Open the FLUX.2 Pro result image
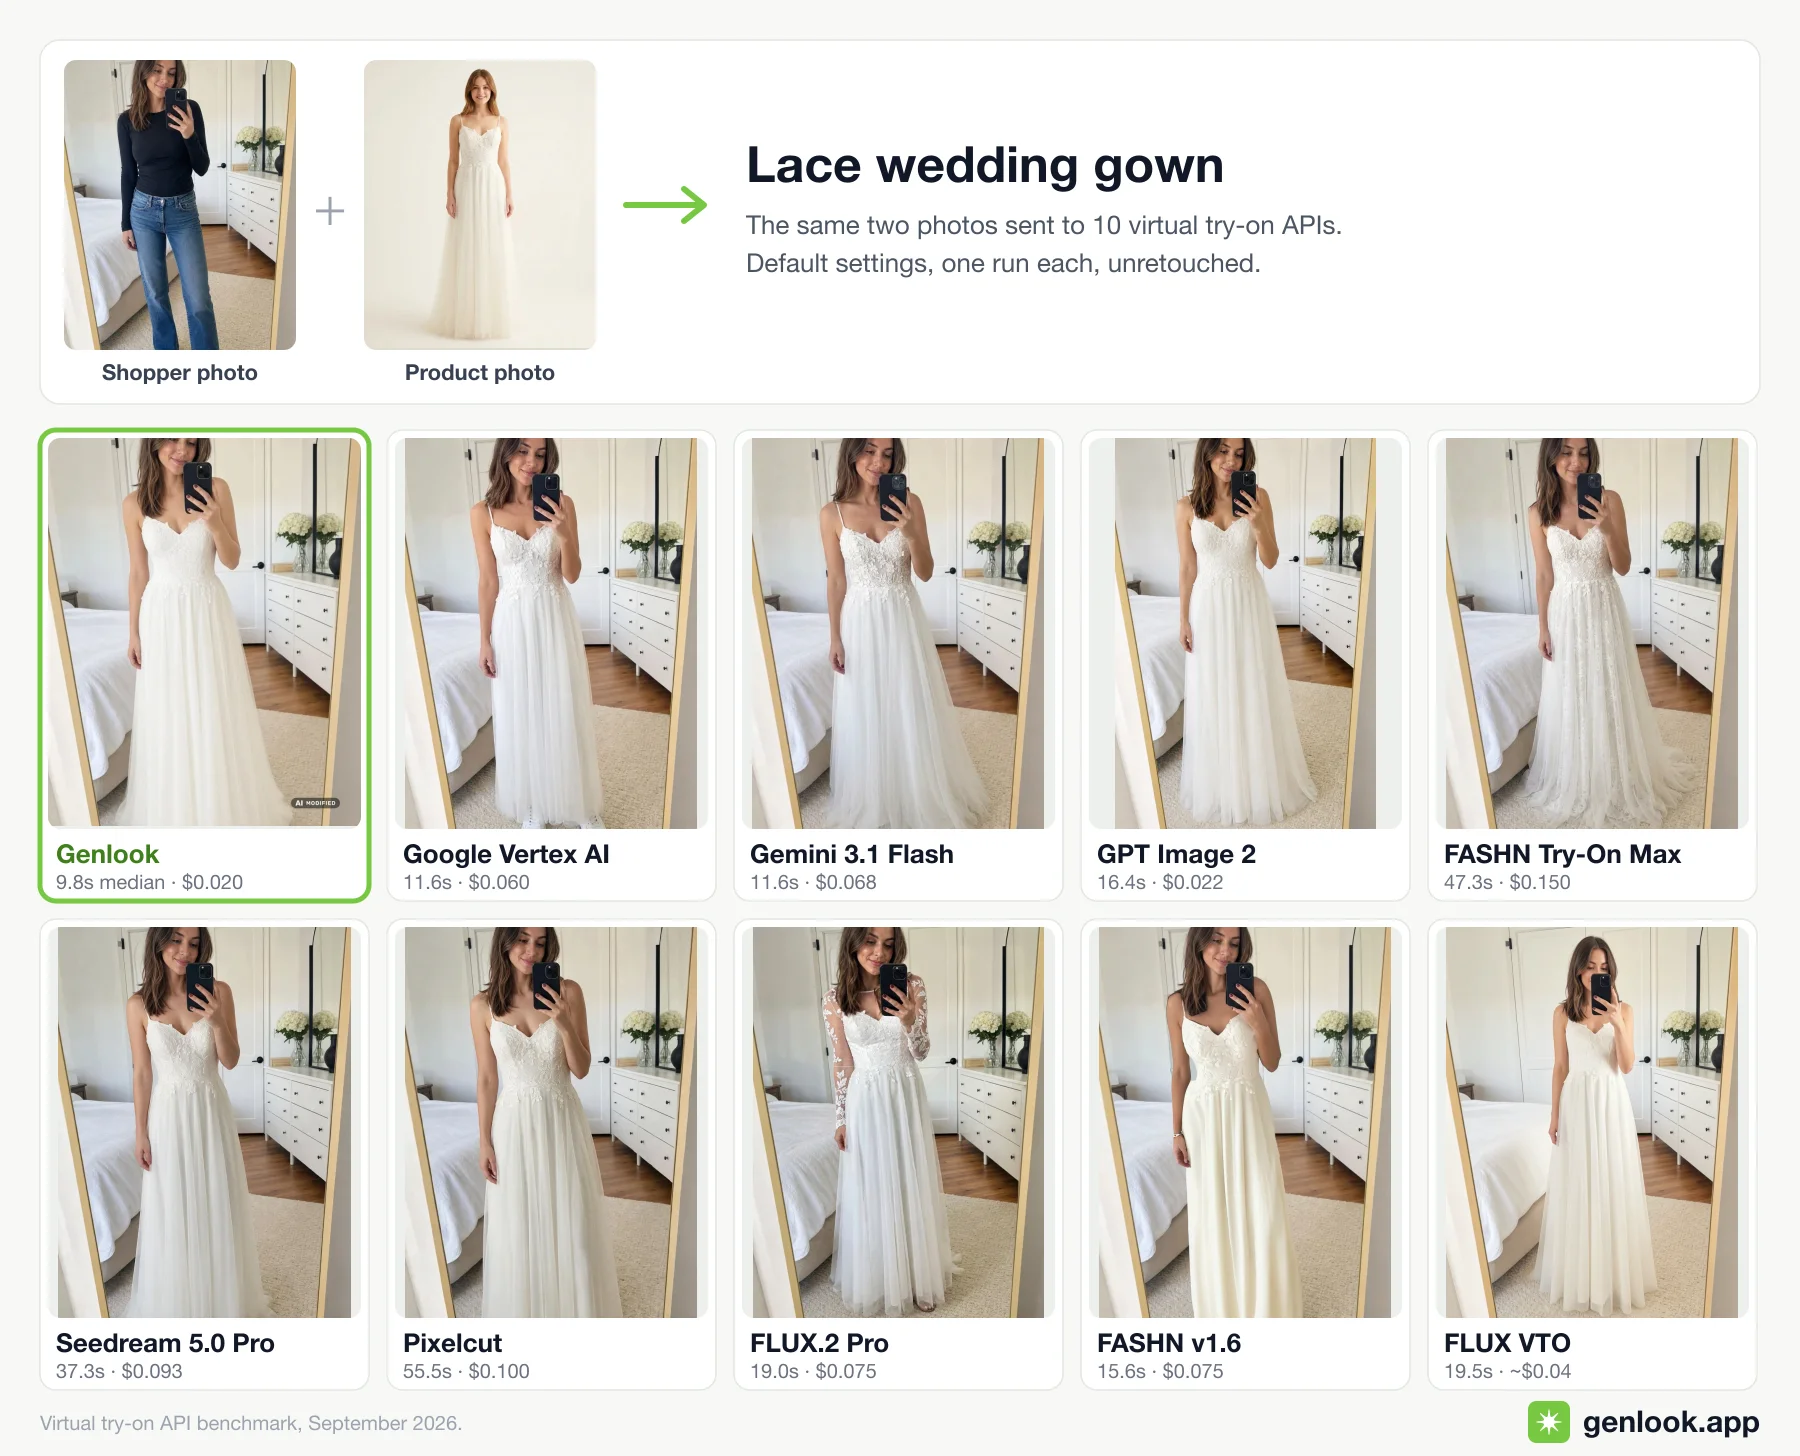This screenshot has height=1456, width=1800. click(x=898, y=1122)
